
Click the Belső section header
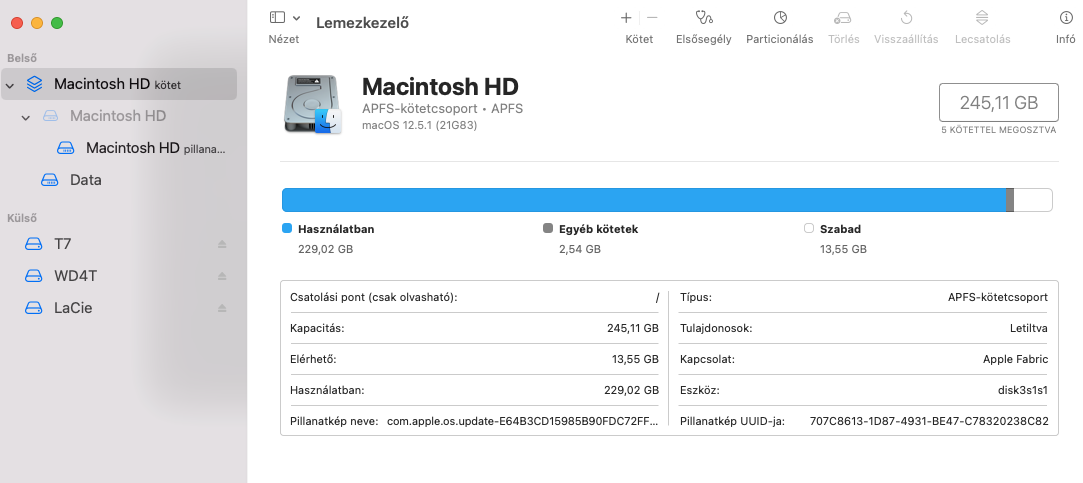(x=22, y=58)
